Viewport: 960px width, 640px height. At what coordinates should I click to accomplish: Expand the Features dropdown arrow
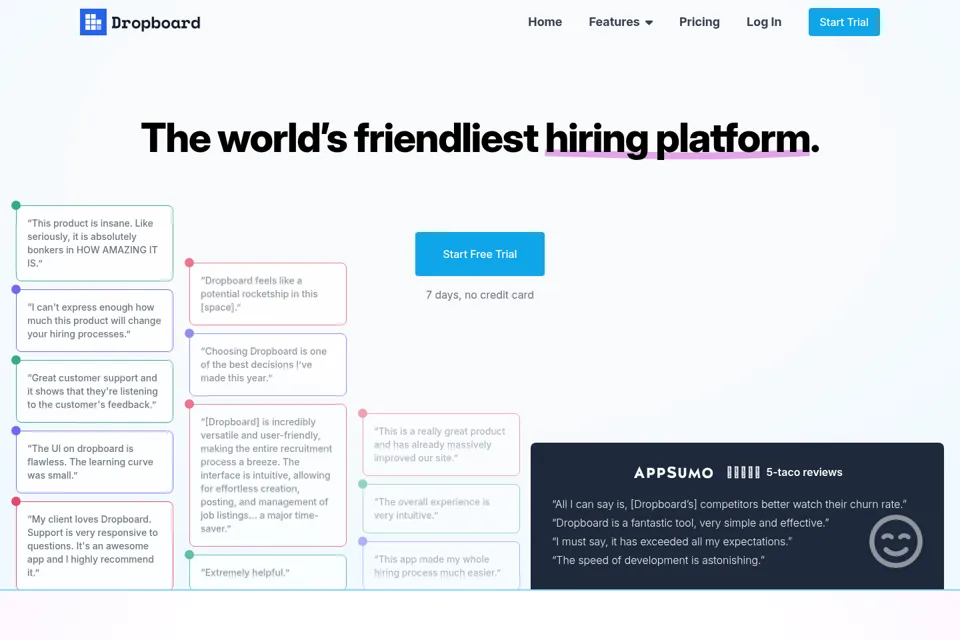(x=649, y=23)
